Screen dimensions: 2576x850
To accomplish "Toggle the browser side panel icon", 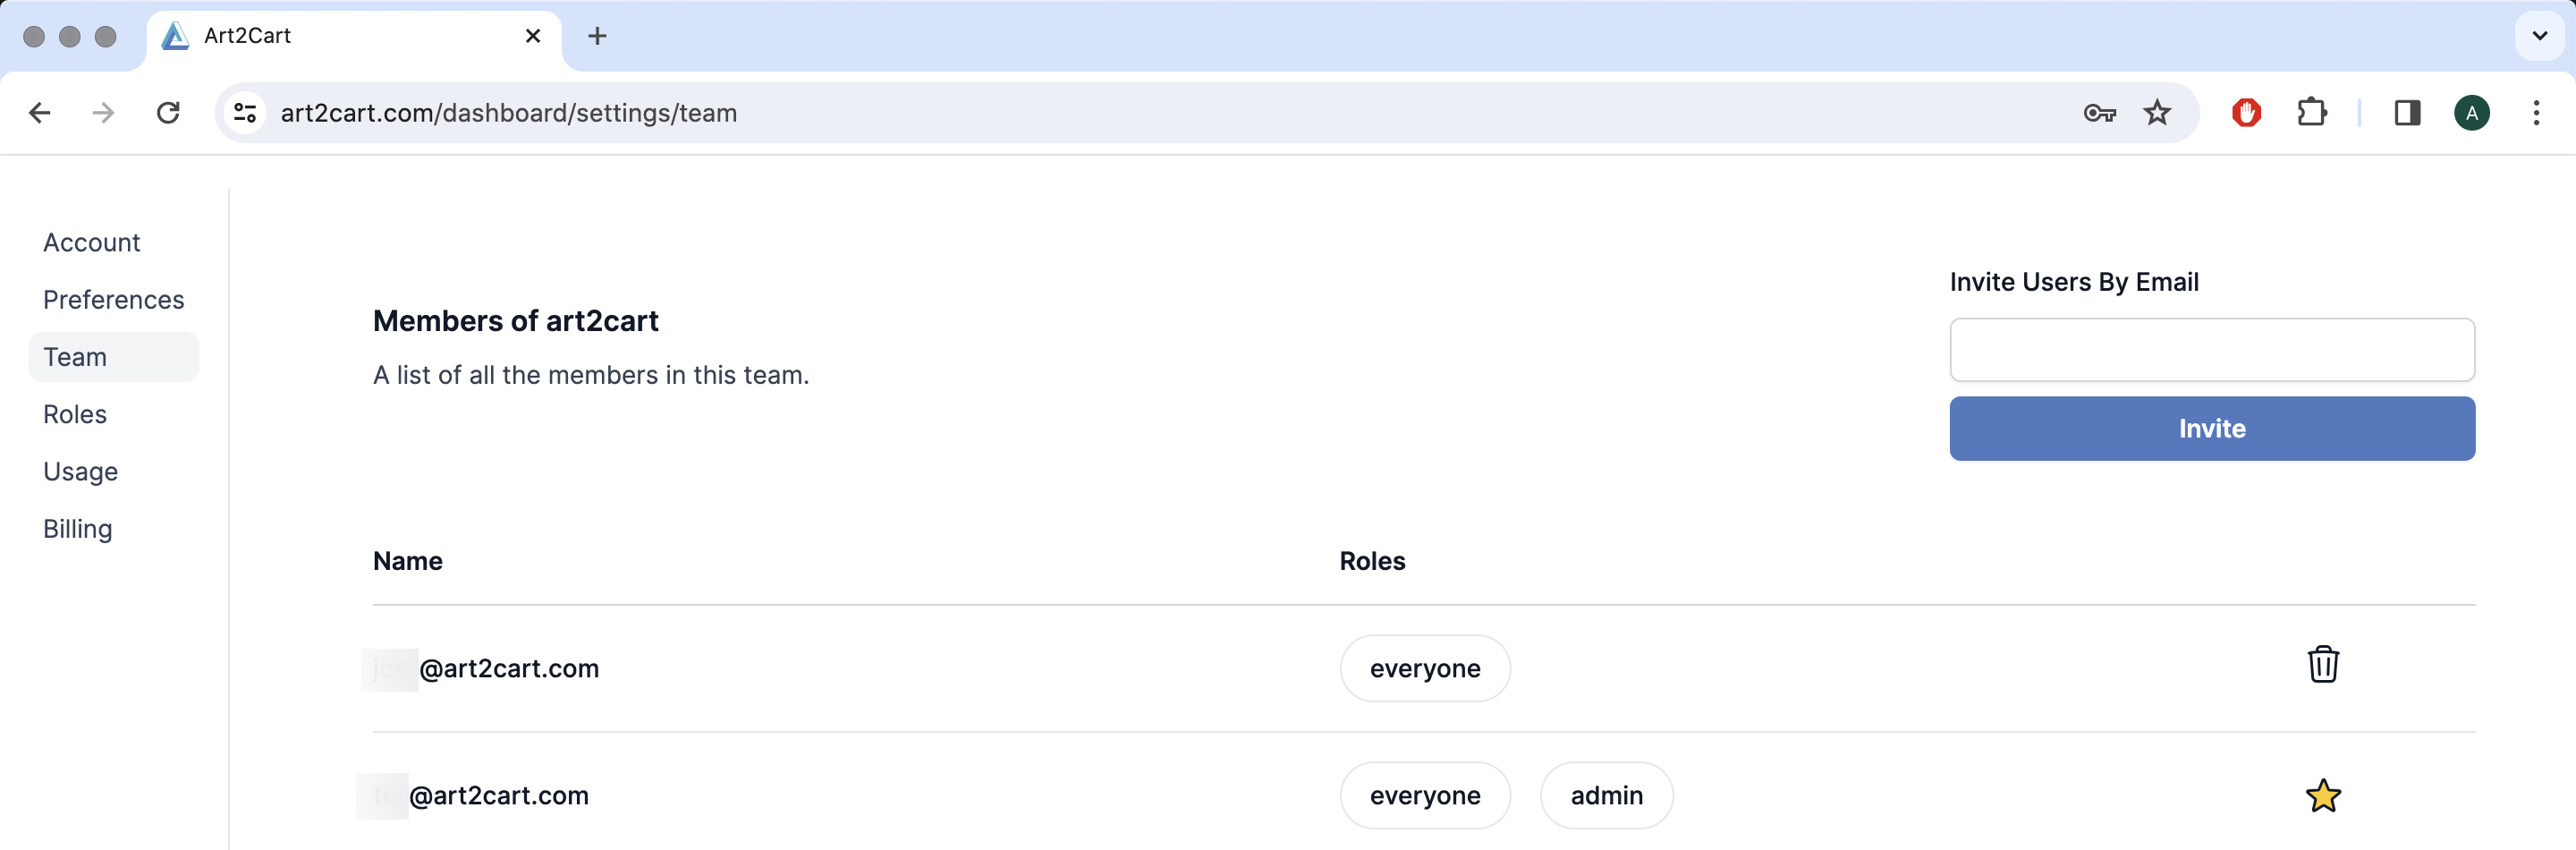I will click(x=2406, y=113).
